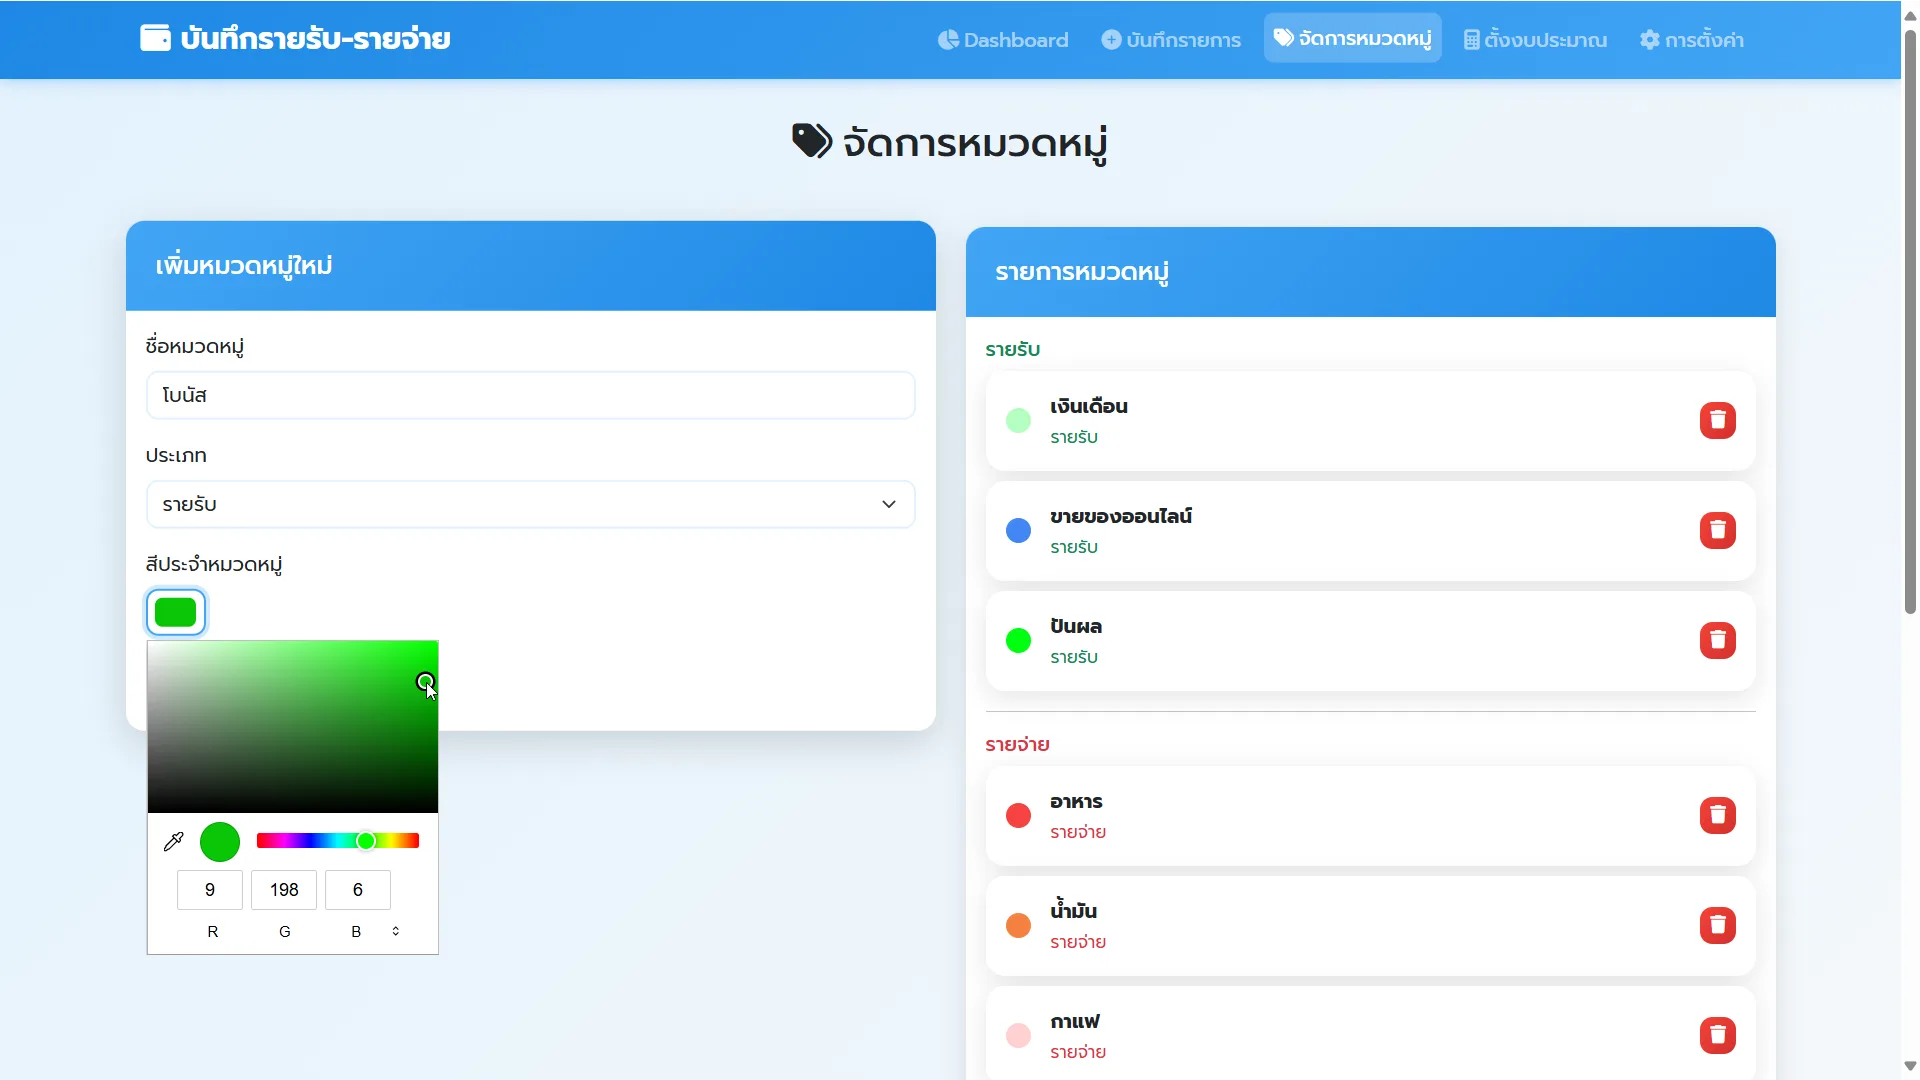Delete the เงินเดือน category with trash icon

point(1717,421)
